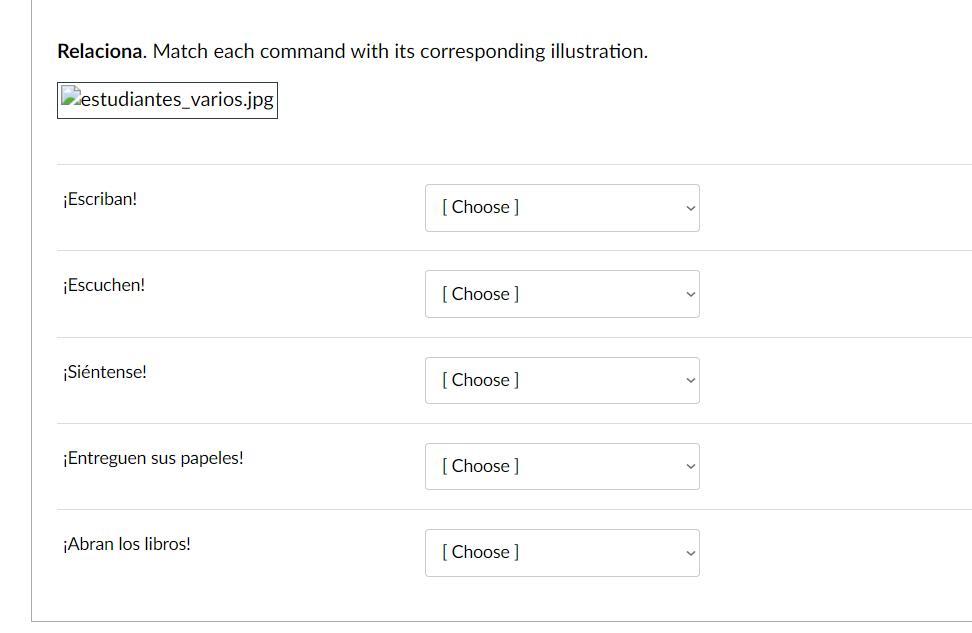Click the broken image icon before estudiantes_varios.jpg
The image size is (972, 633).
point(71,98)
